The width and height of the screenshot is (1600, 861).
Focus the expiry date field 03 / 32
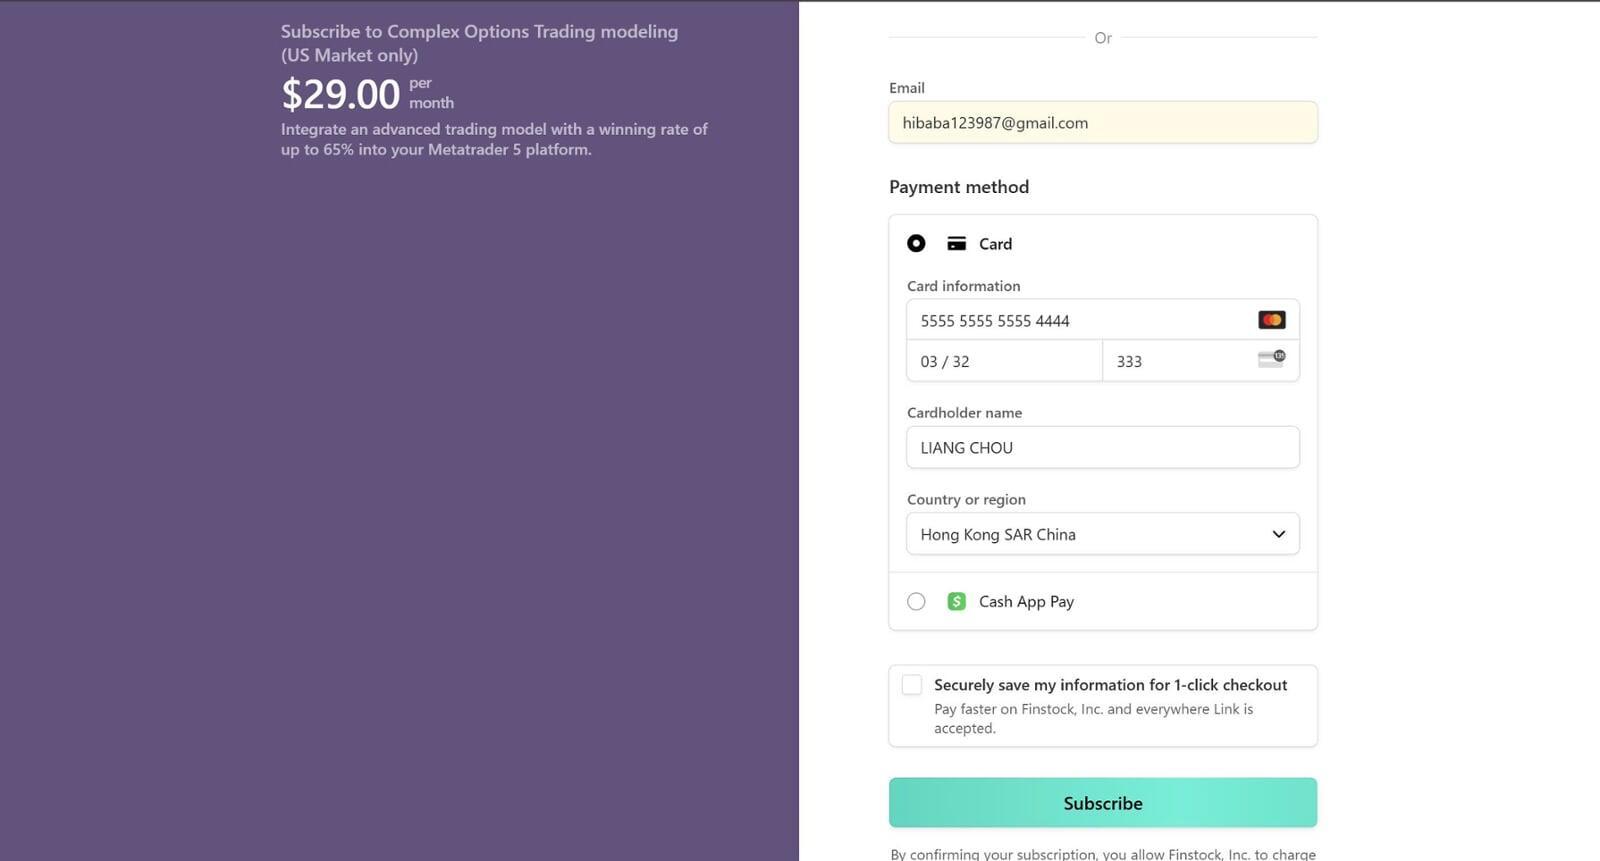[1004, 361]
